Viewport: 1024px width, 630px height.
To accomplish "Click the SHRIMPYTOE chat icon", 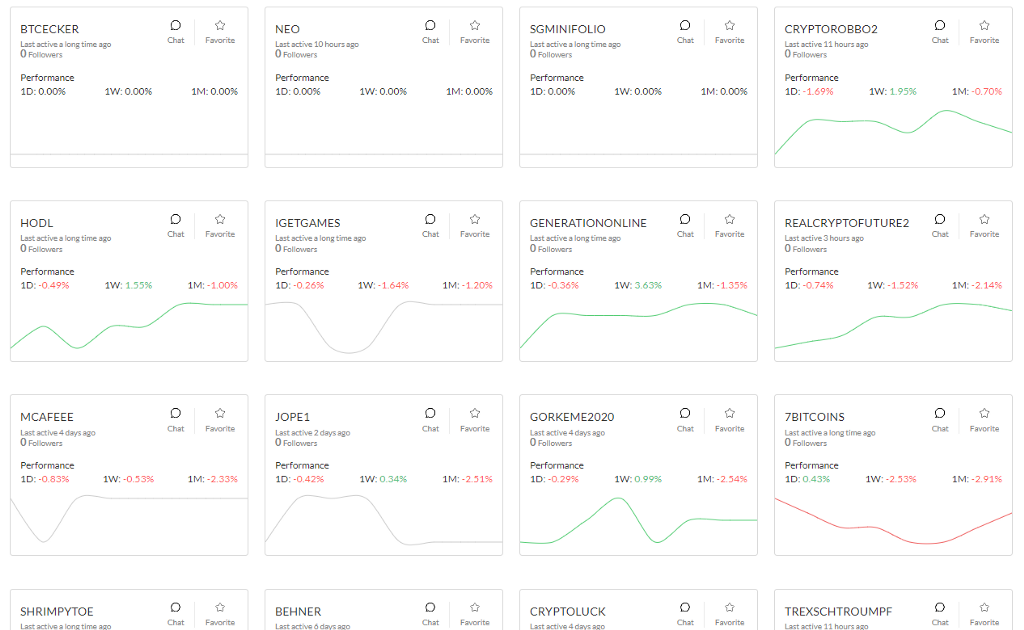I will pos(176,612).
